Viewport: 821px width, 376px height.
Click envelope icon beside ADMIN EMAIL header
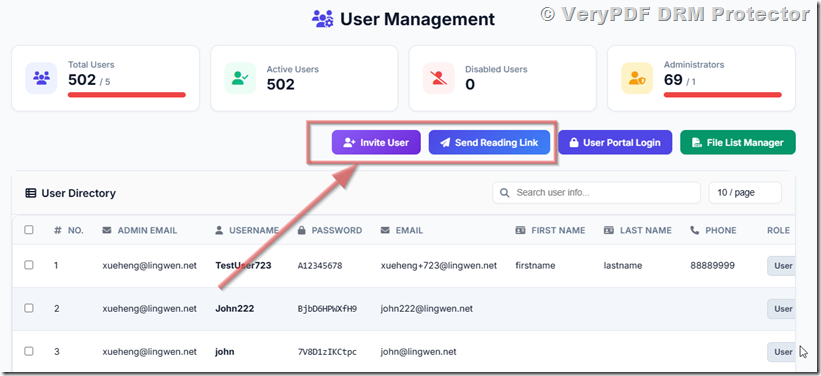pyautogui.click(x=107, y=230)
